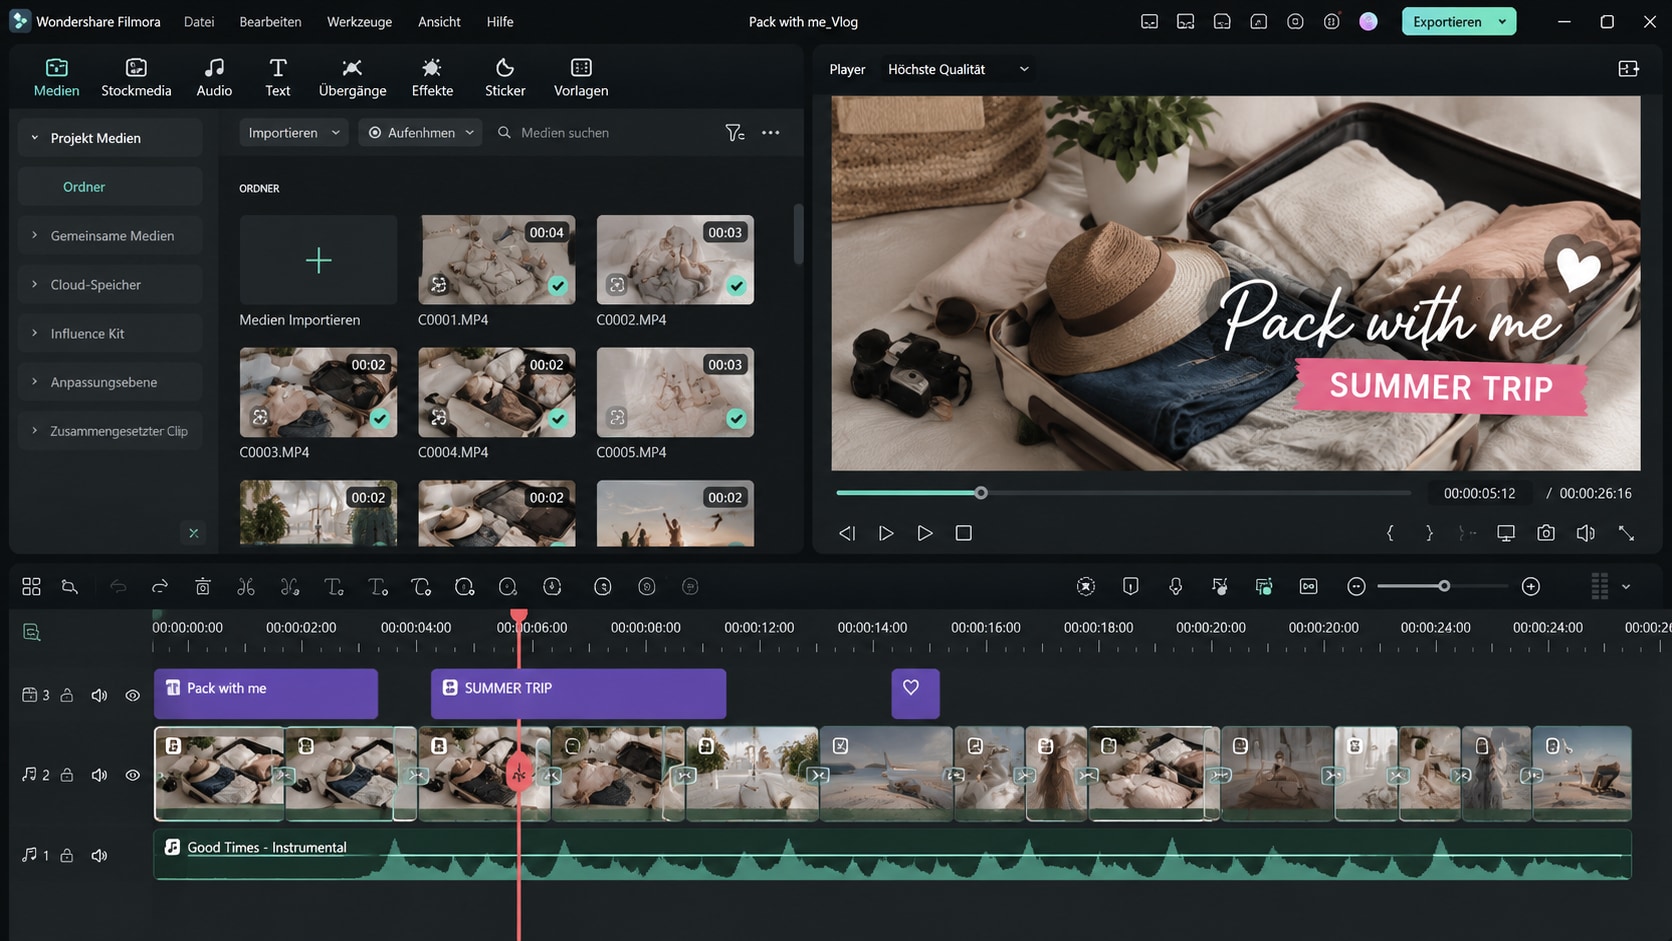The image size is (1672, 941).
Task: Open the Stockmedia tab
Action: point(136,77)
